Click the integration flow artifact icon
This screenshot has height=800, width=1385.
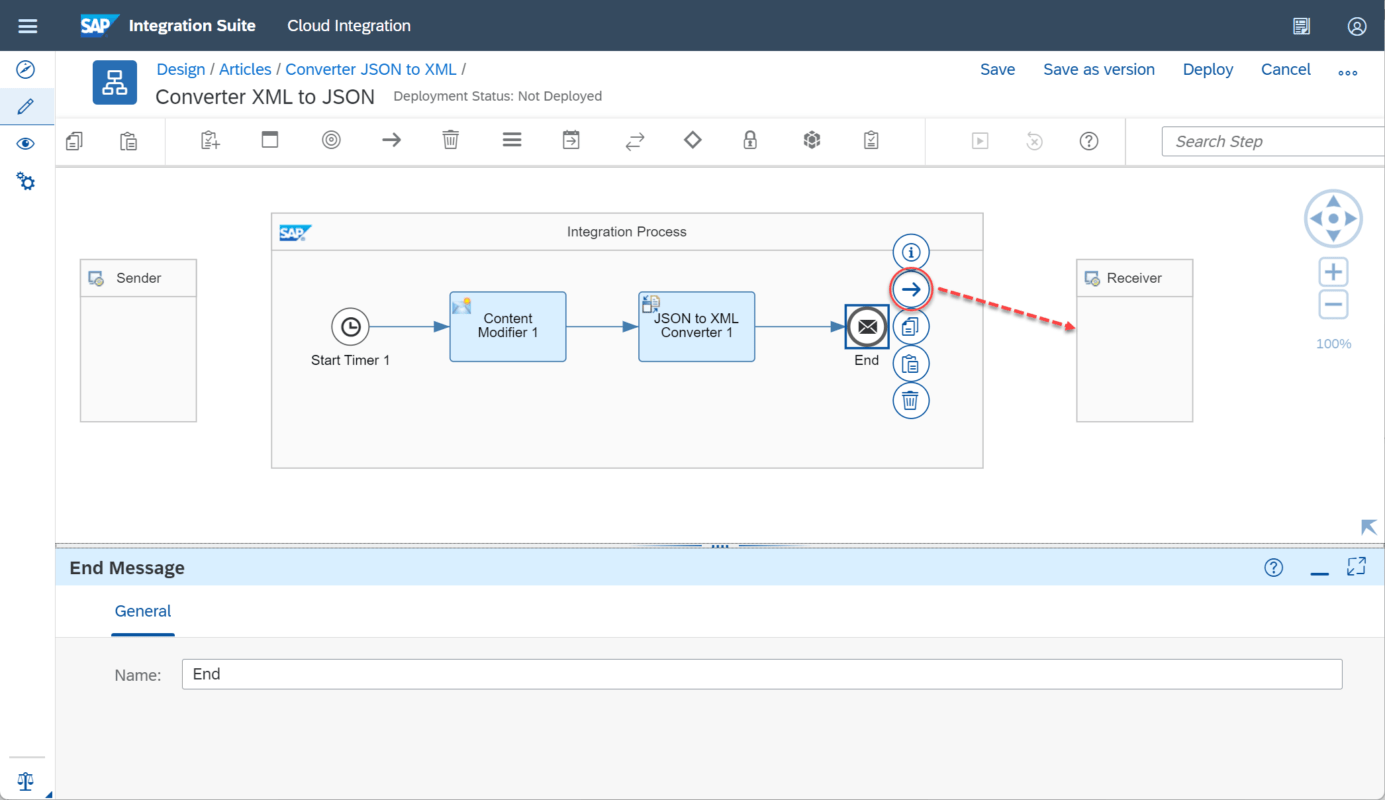pyautogui.click(x=115, y=82)
